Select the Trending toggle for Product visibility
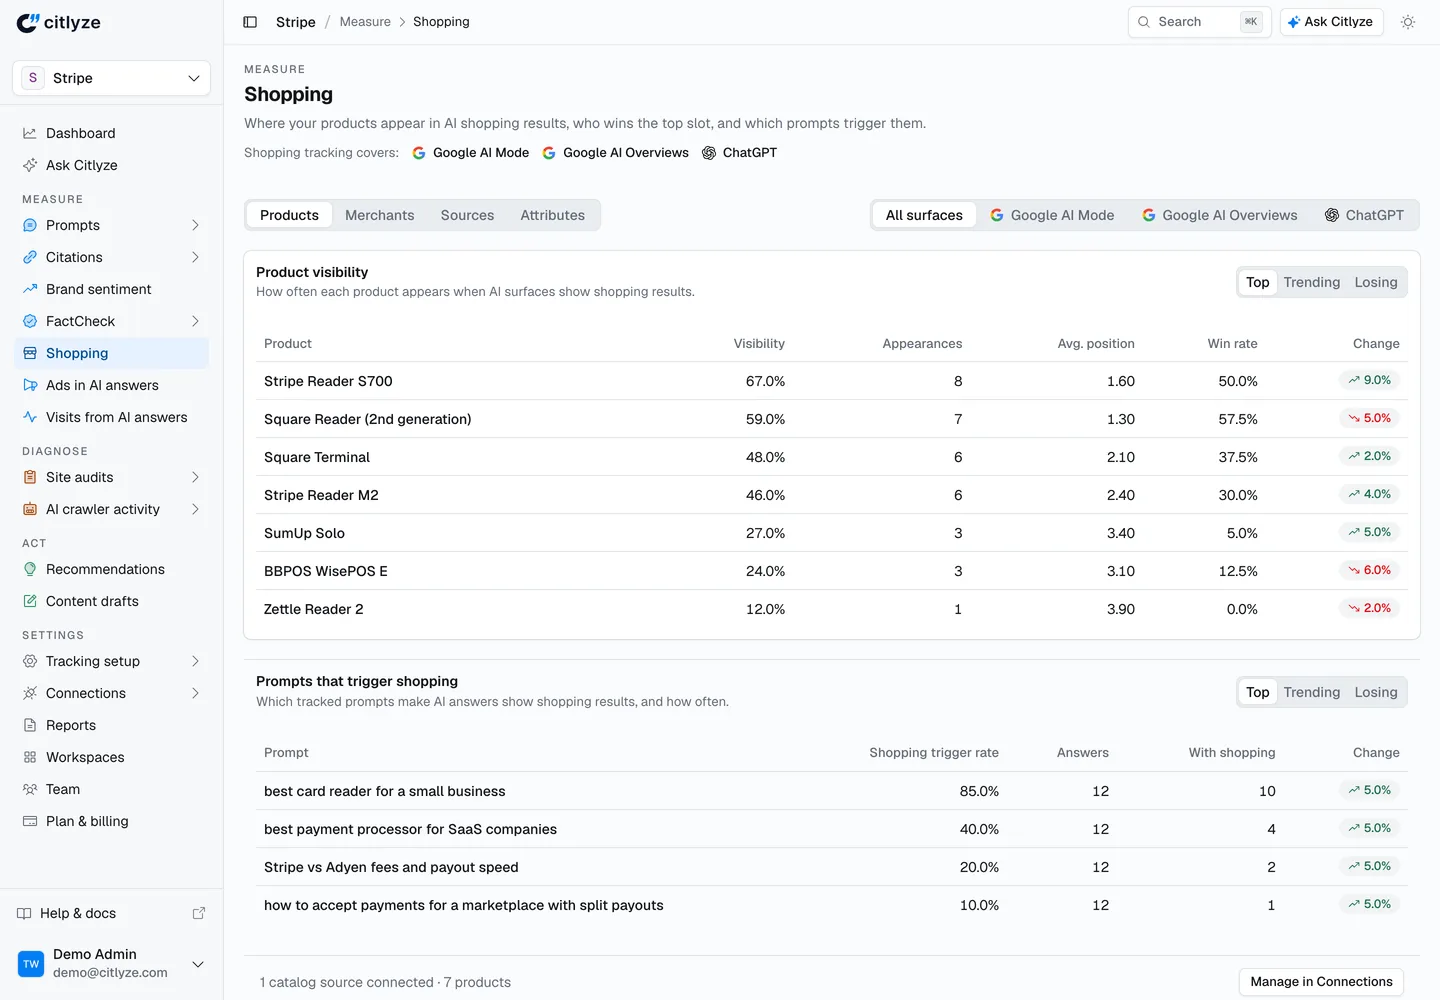The width and height of the screenshot is (1440, 1000). 1311,282
